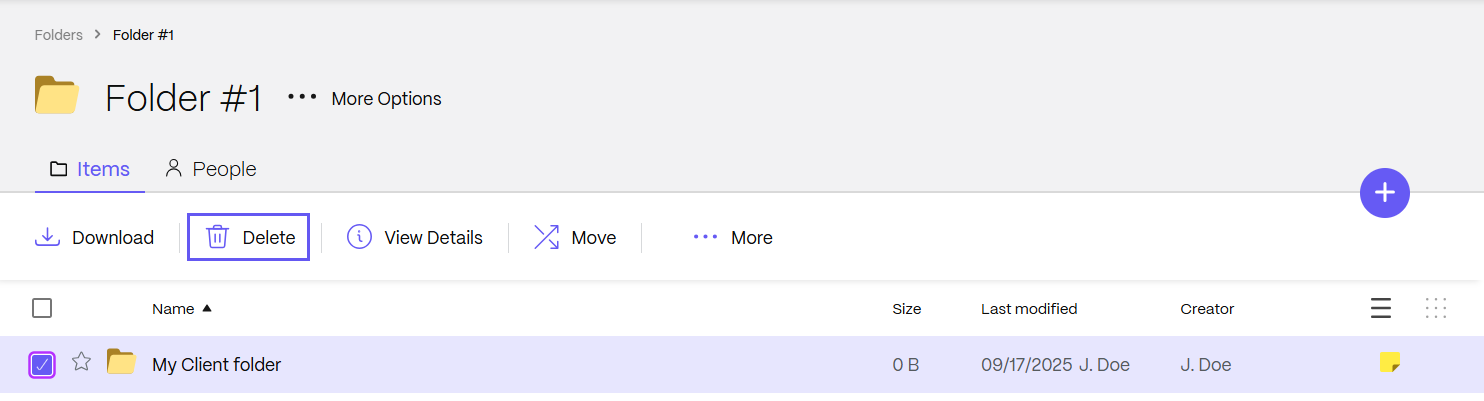Open the More actions ellipsis in toolbar
Viewport: 1484px width, 401px height.
(706, 237)
